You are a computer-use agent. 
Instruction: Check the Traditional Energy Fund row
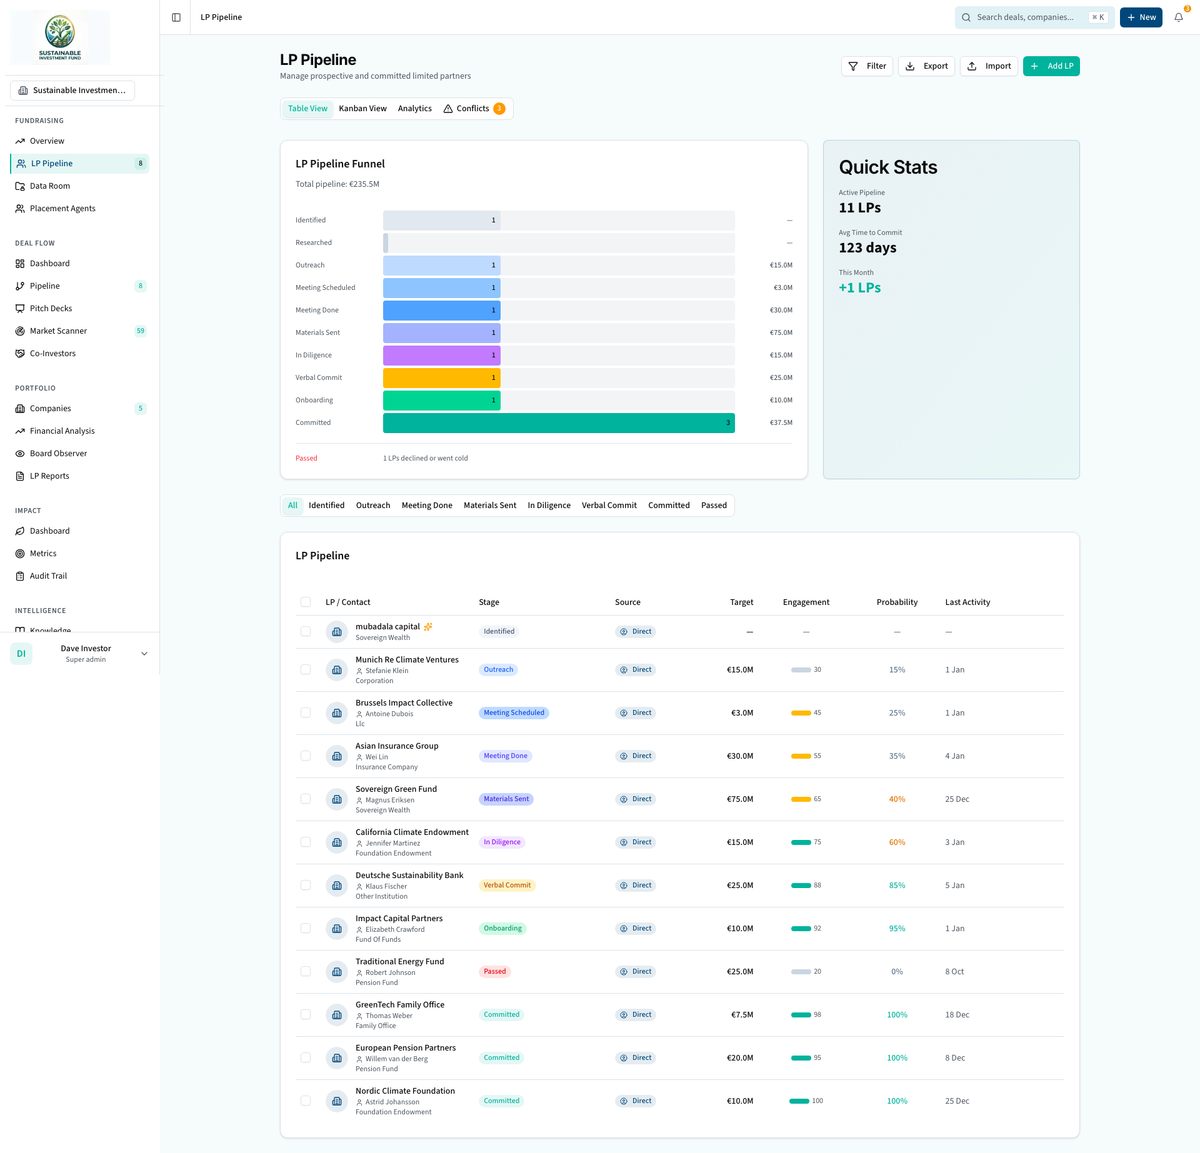click(x=306, y=972)
